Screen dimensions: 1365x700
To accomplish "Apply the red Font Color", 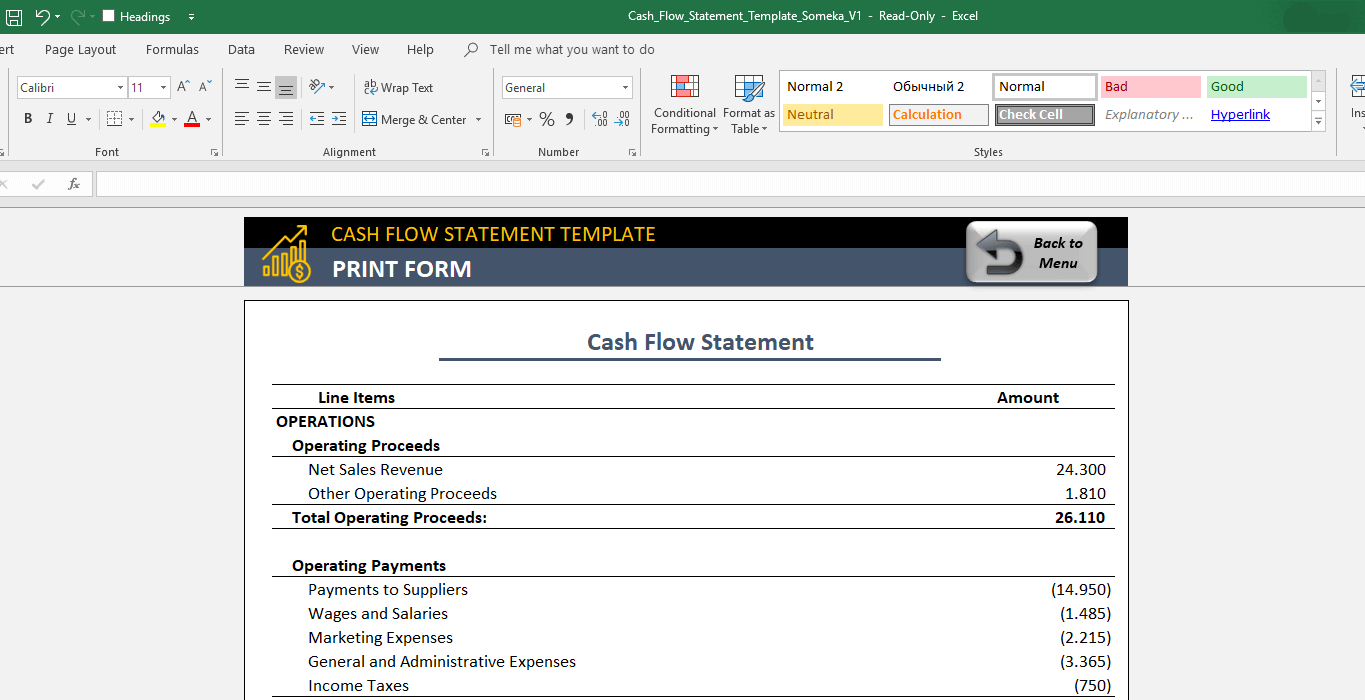I will tap(192, 119).
